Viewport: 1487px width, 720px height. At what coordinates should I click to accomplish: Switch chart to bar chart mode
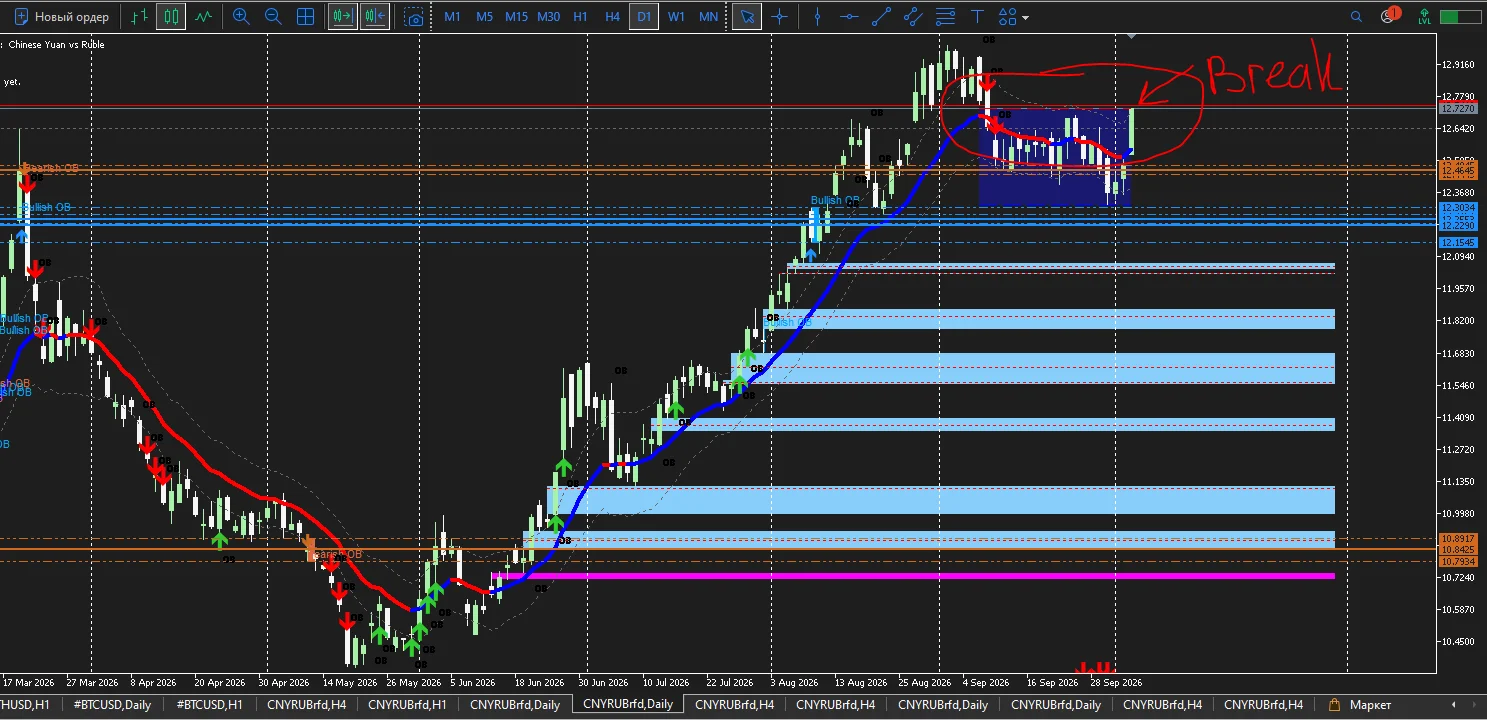139,17
